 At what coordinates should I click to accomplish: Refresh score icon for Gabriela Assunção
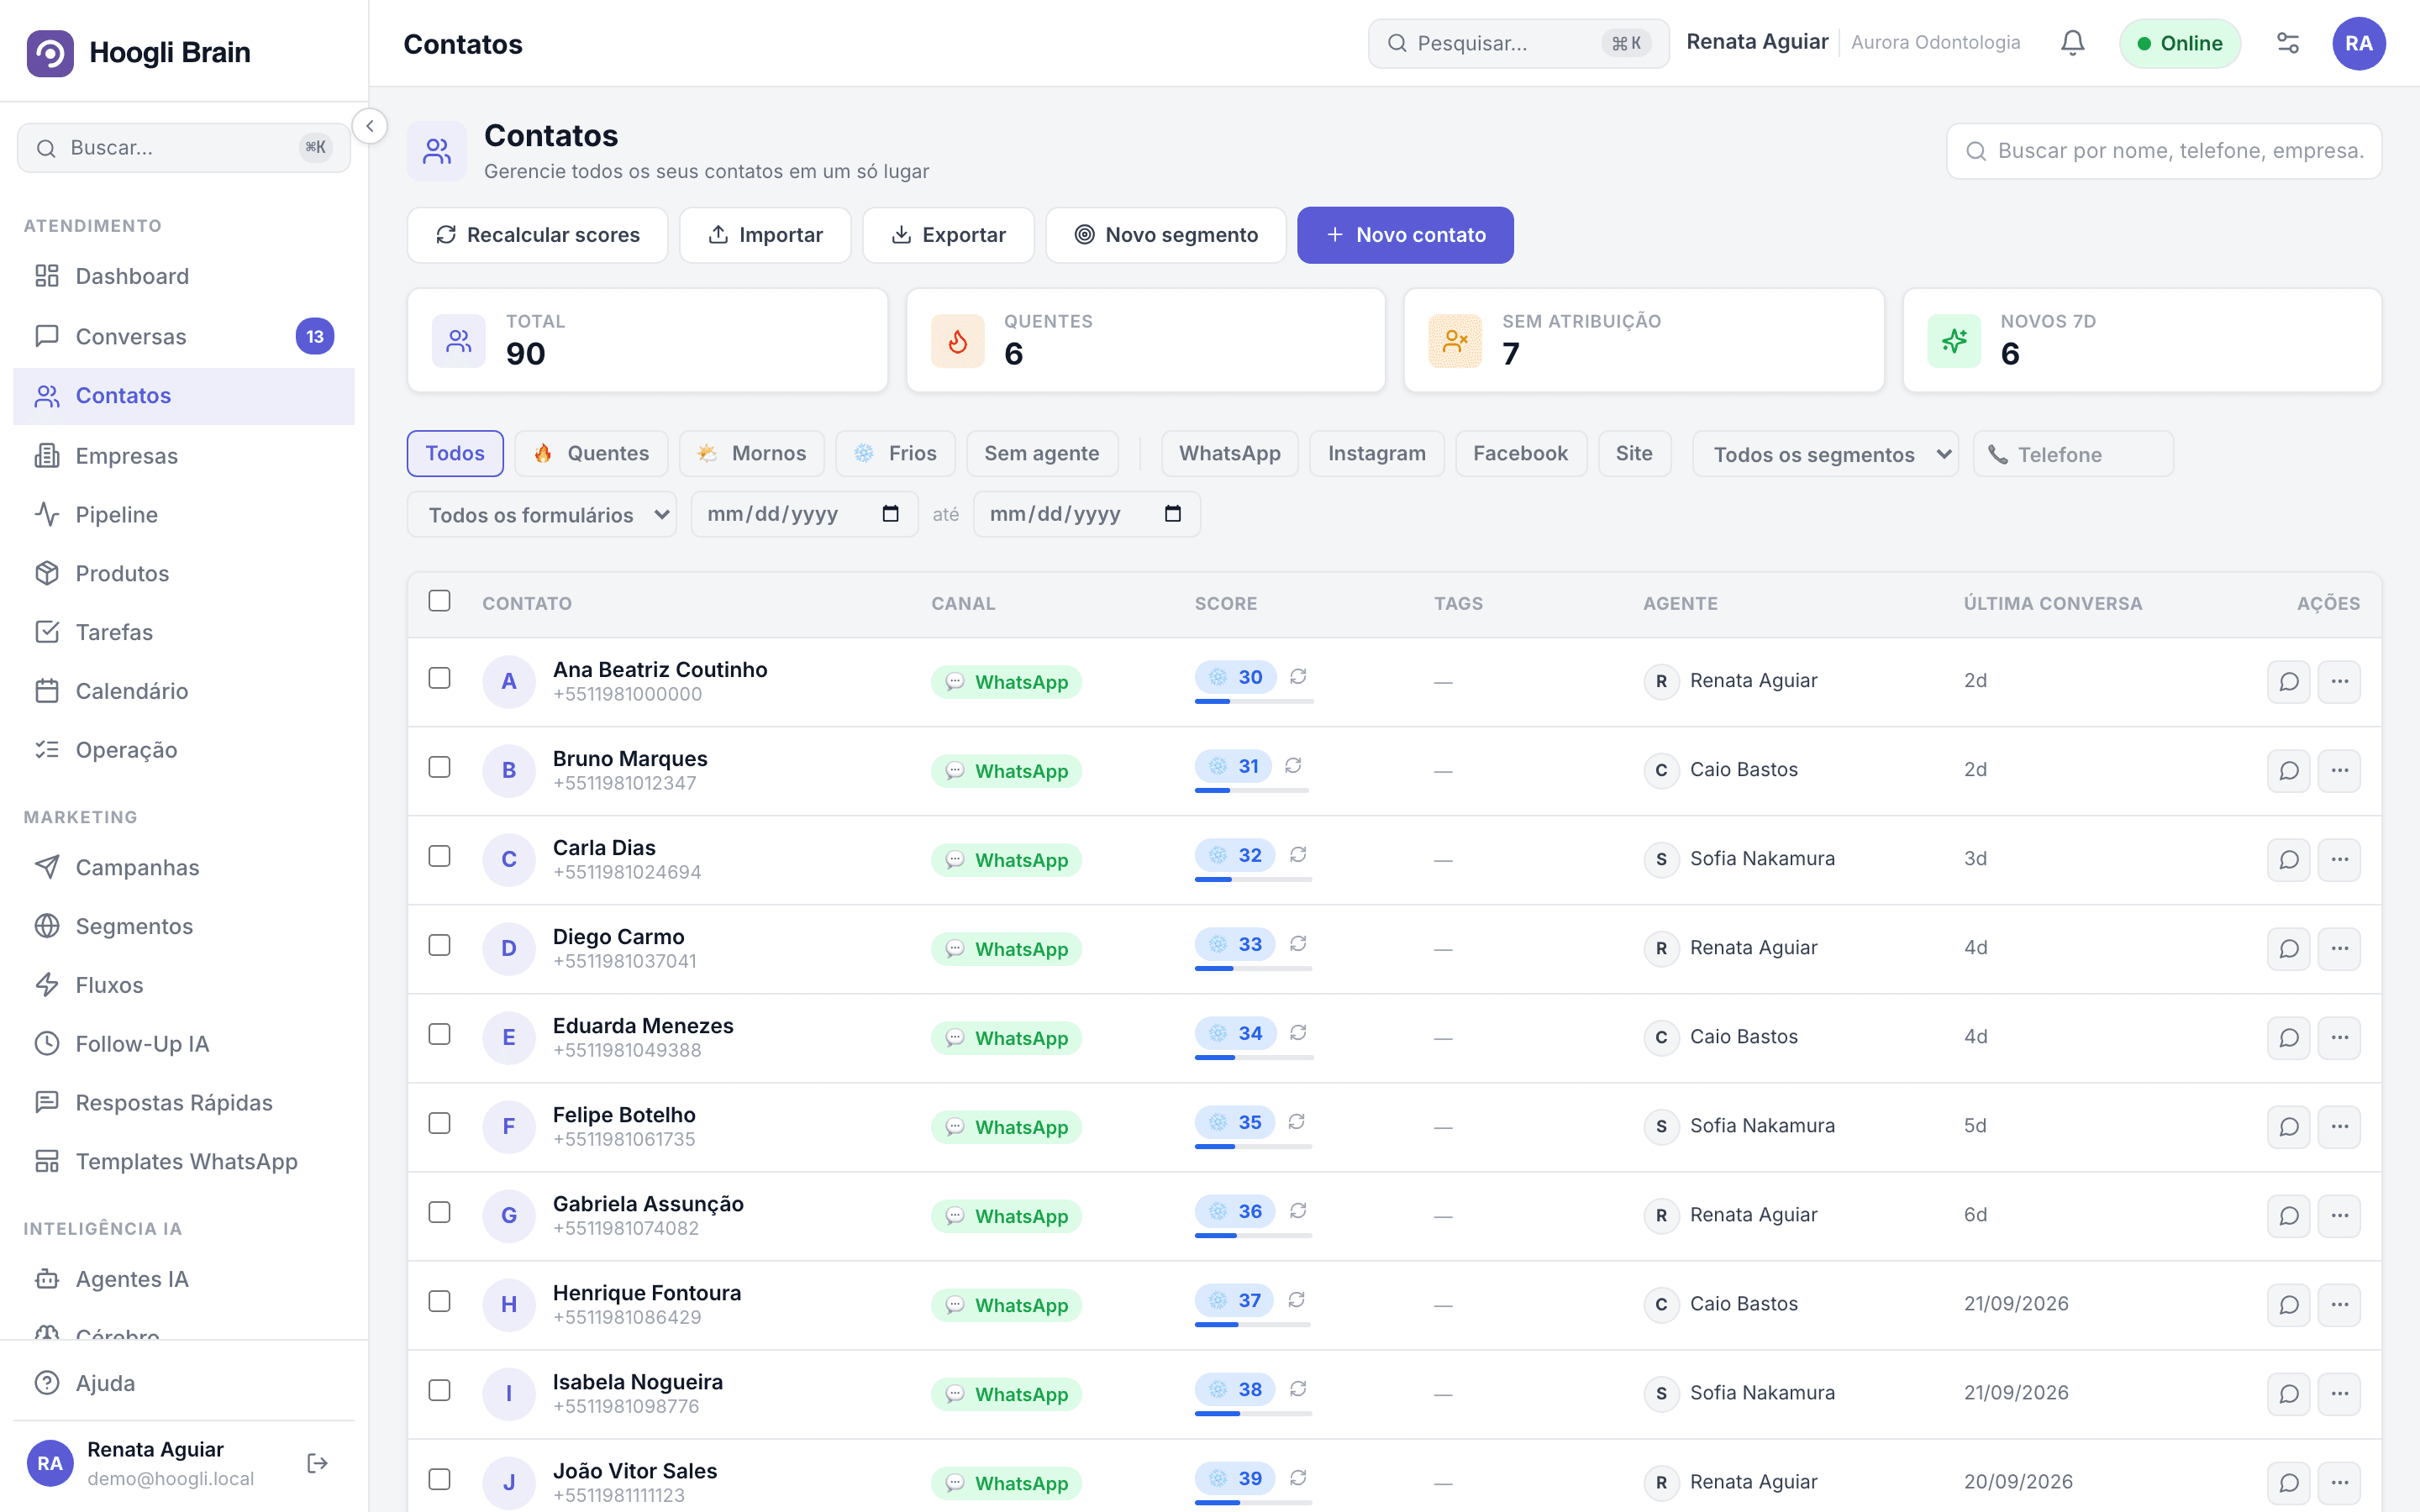tap(1298, 1211)
